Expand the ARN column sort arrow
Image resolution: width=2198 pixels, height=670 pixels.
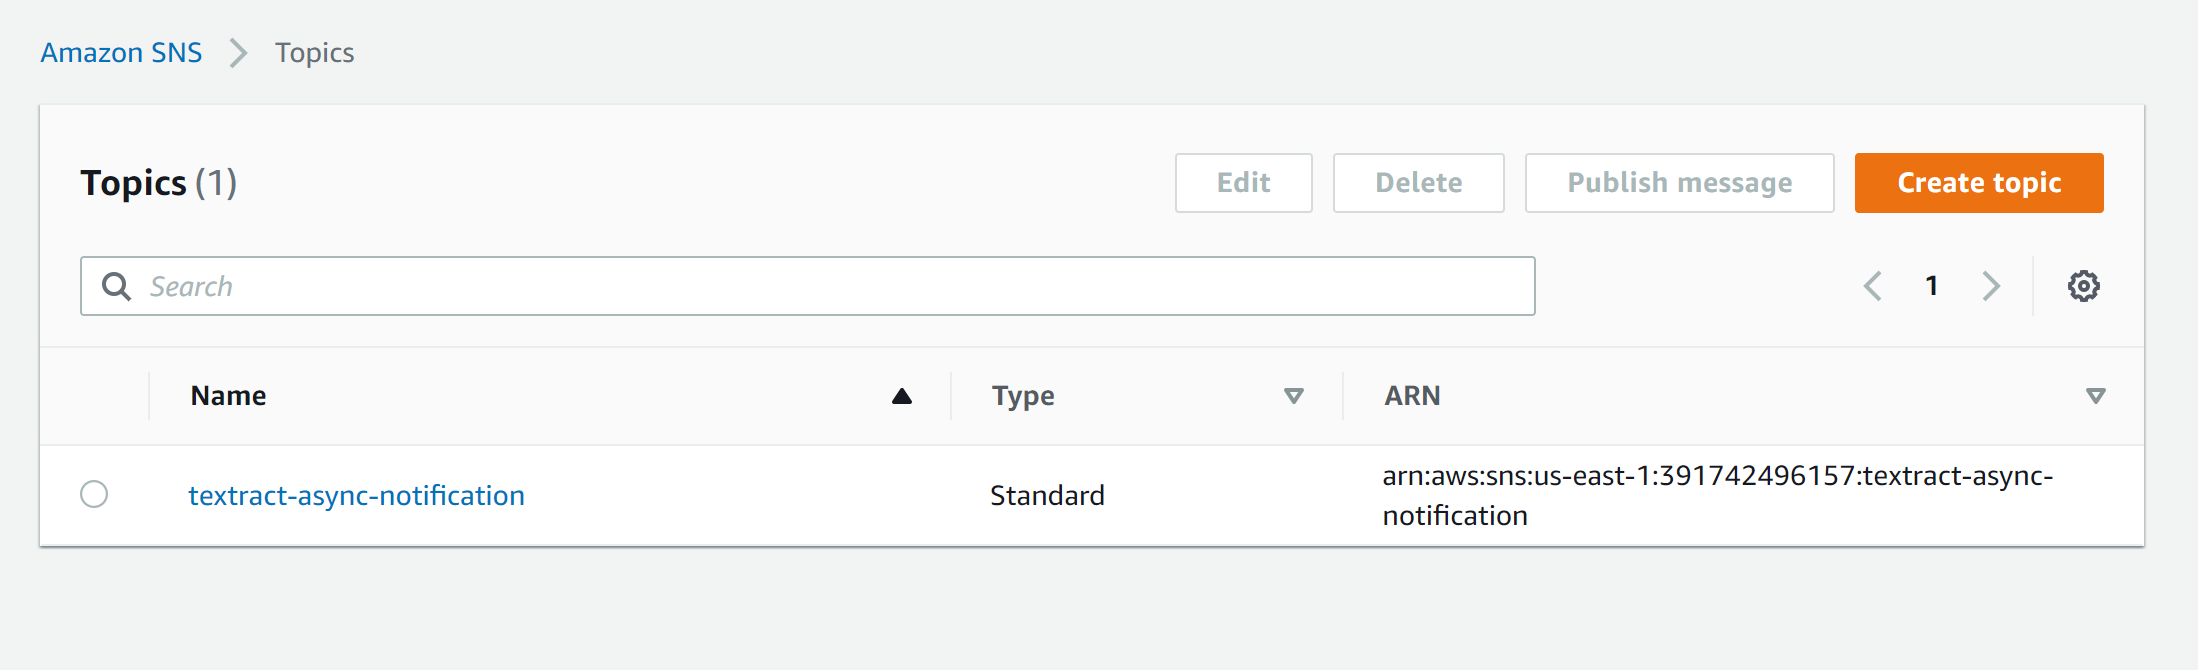2095,396
